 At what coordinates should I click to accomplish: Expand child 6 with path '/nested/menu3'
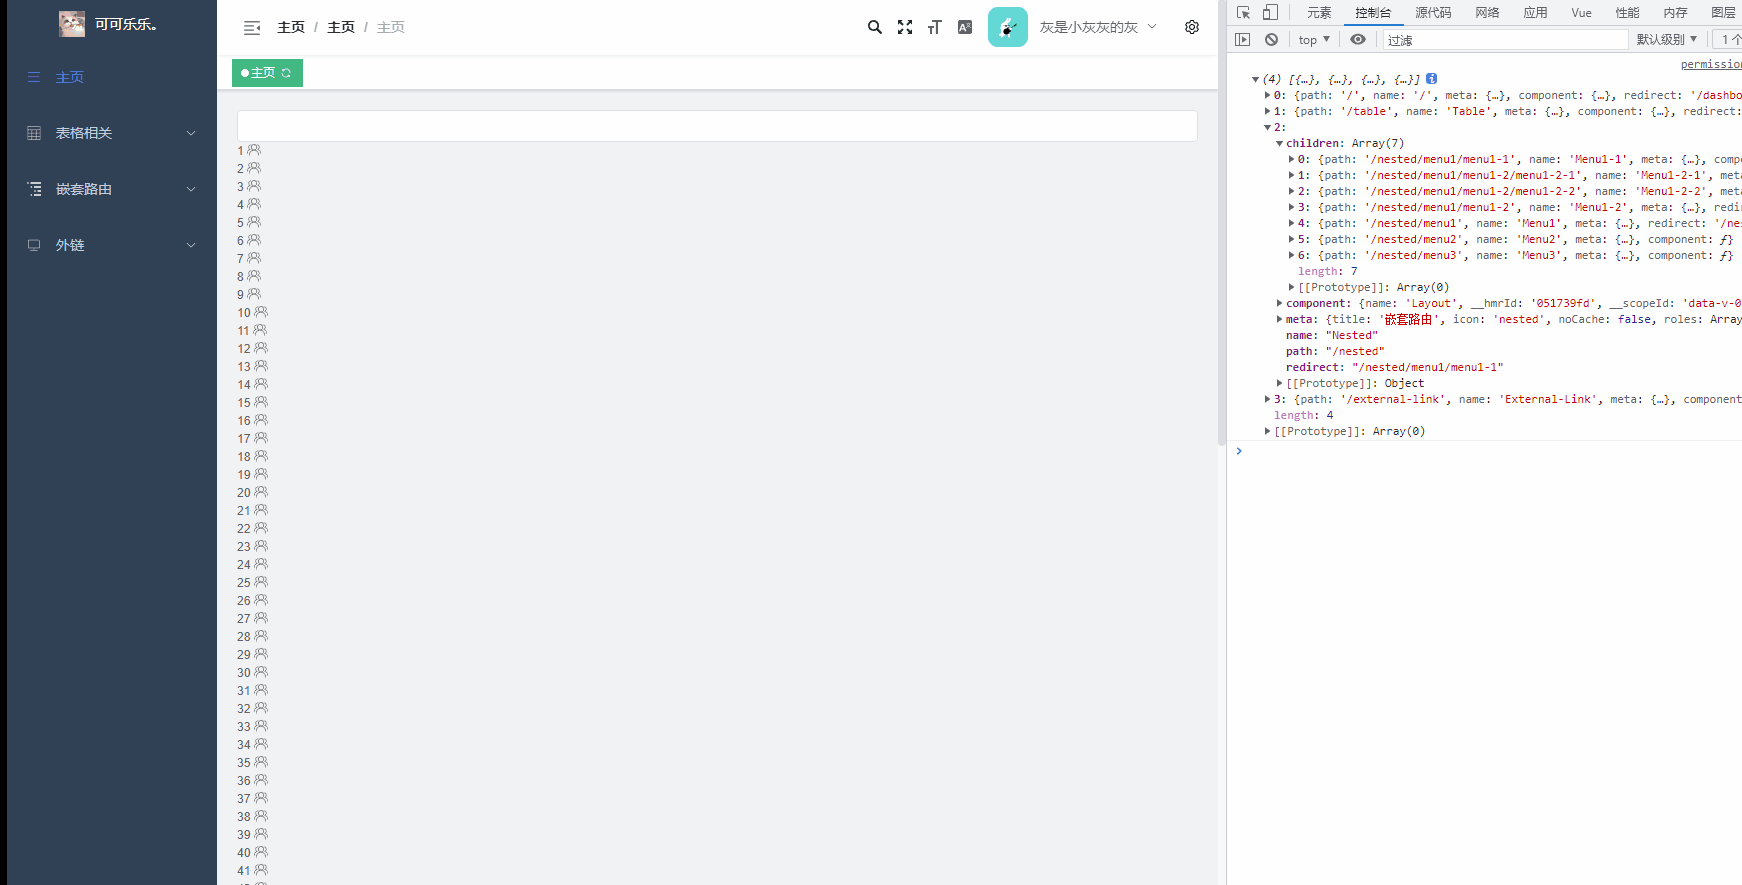pos(1292,255)
